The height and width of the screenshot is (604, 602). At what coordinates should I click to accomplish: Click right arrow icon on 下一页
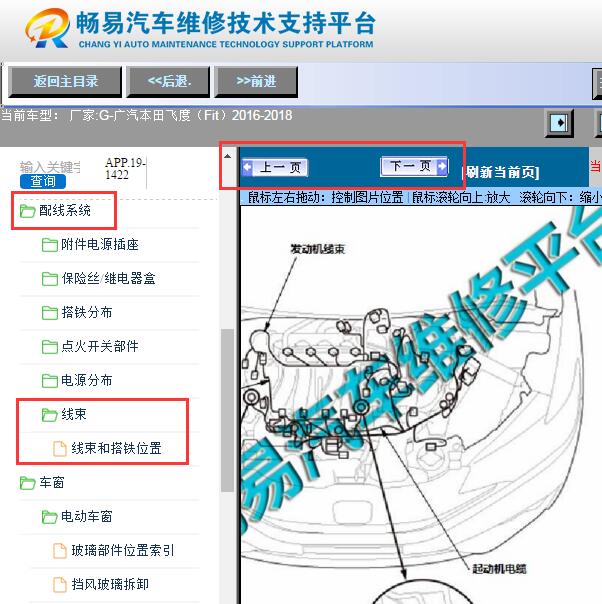[x=442, y=166]
